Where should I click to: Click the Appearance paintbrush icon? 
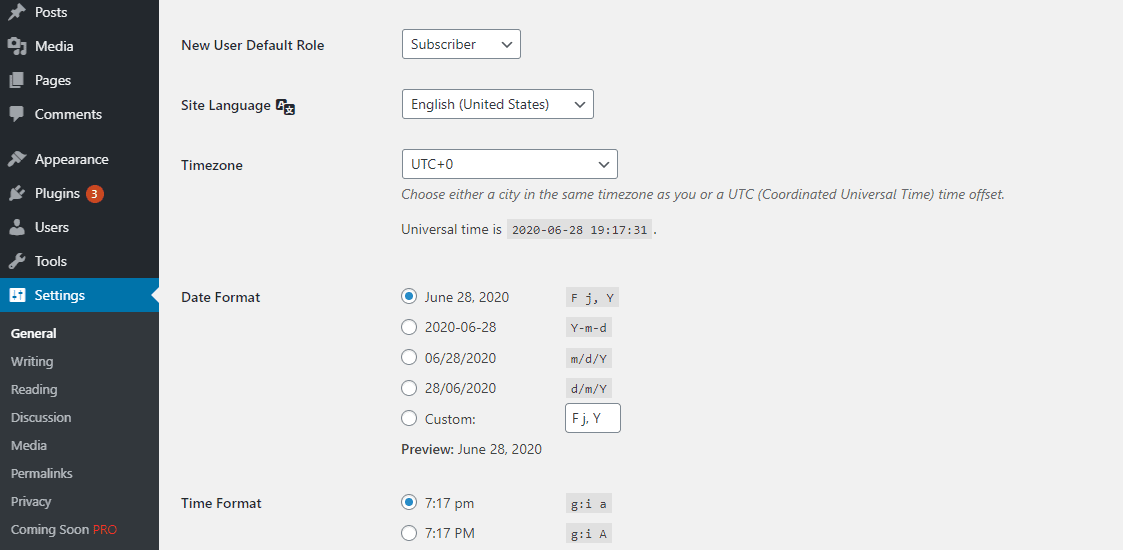coord(17,159)
